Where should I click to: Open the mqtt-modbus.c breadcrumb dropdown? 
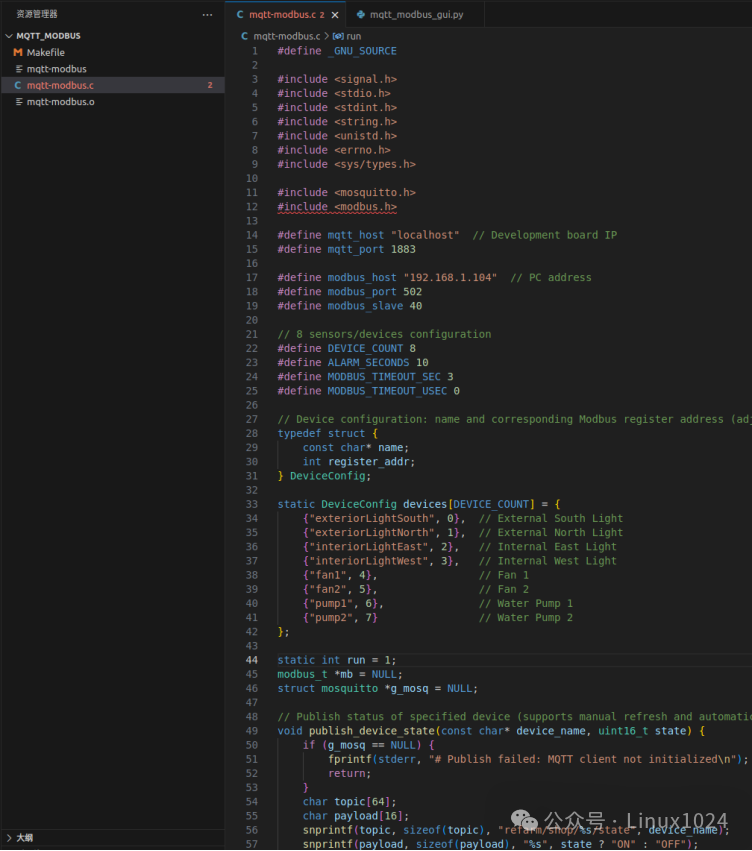285,35
